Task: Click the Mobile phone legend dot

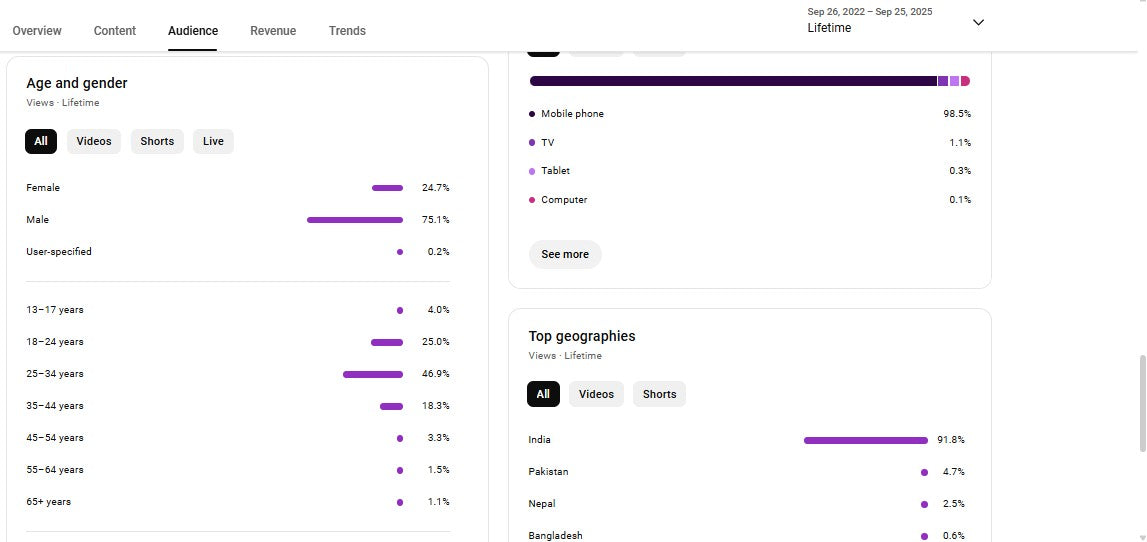Action: pyautogui.click(x=532, y=114)
